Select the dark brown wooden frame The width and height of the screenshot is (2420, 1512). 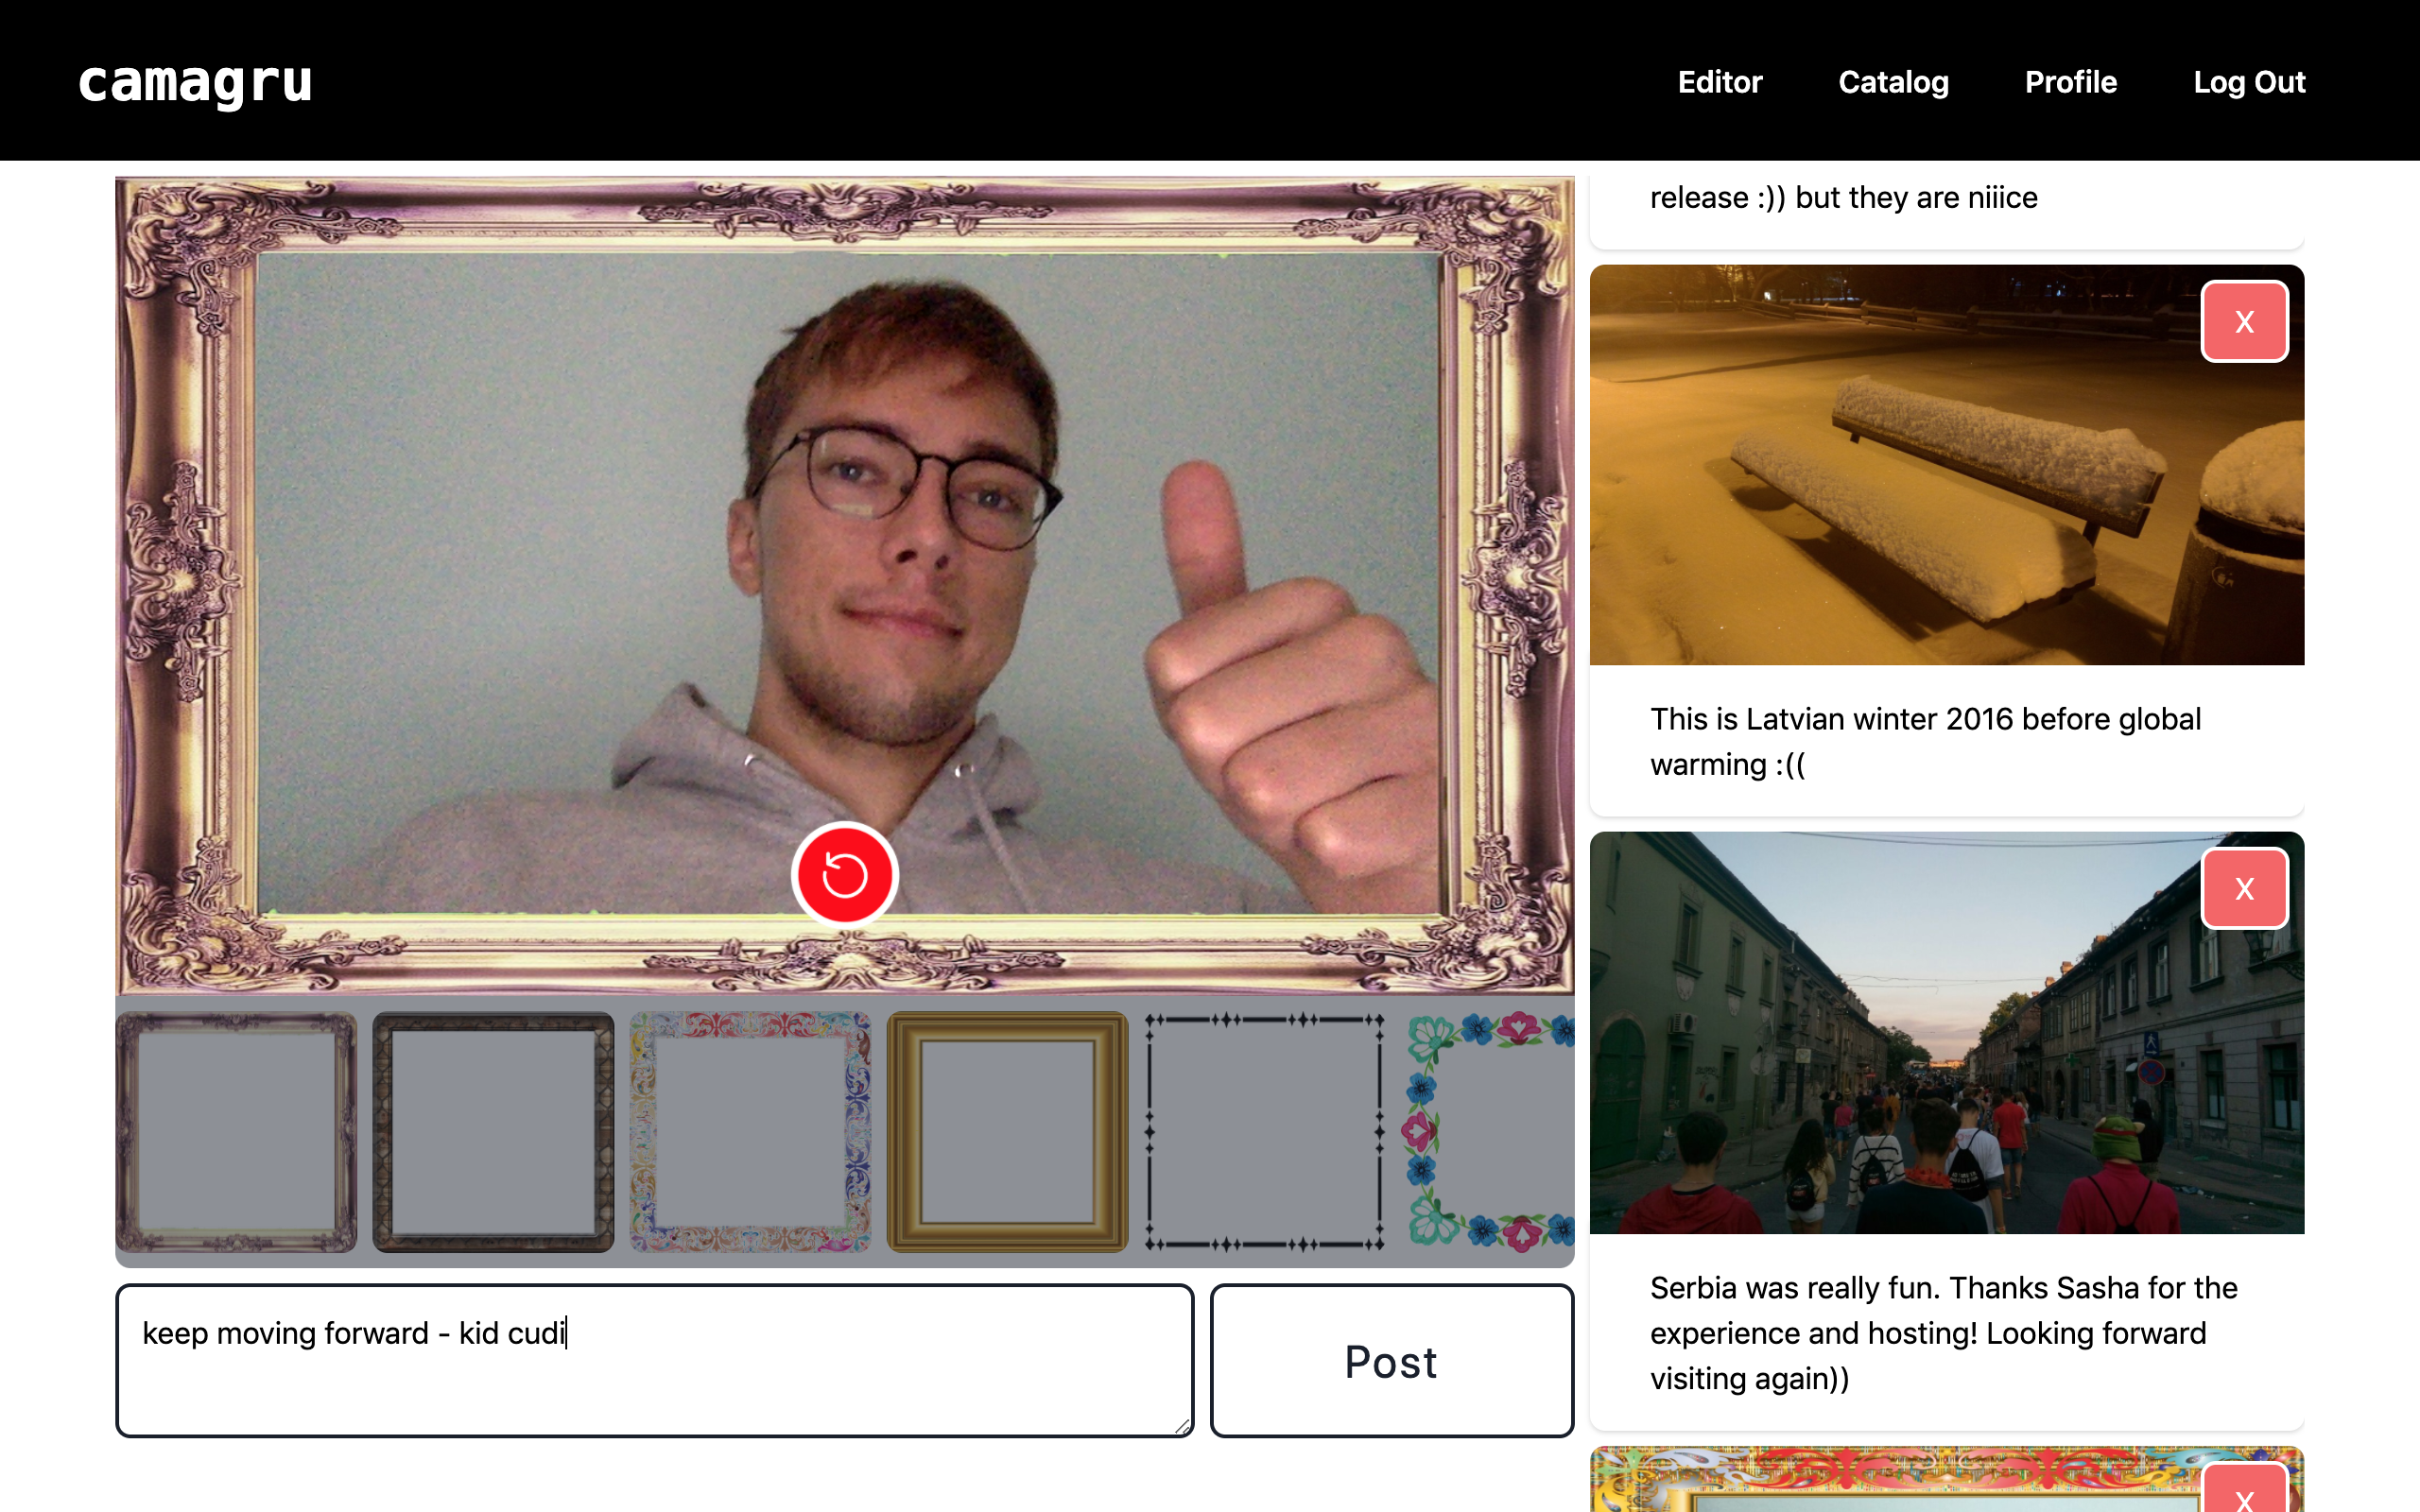[493, 1132]
